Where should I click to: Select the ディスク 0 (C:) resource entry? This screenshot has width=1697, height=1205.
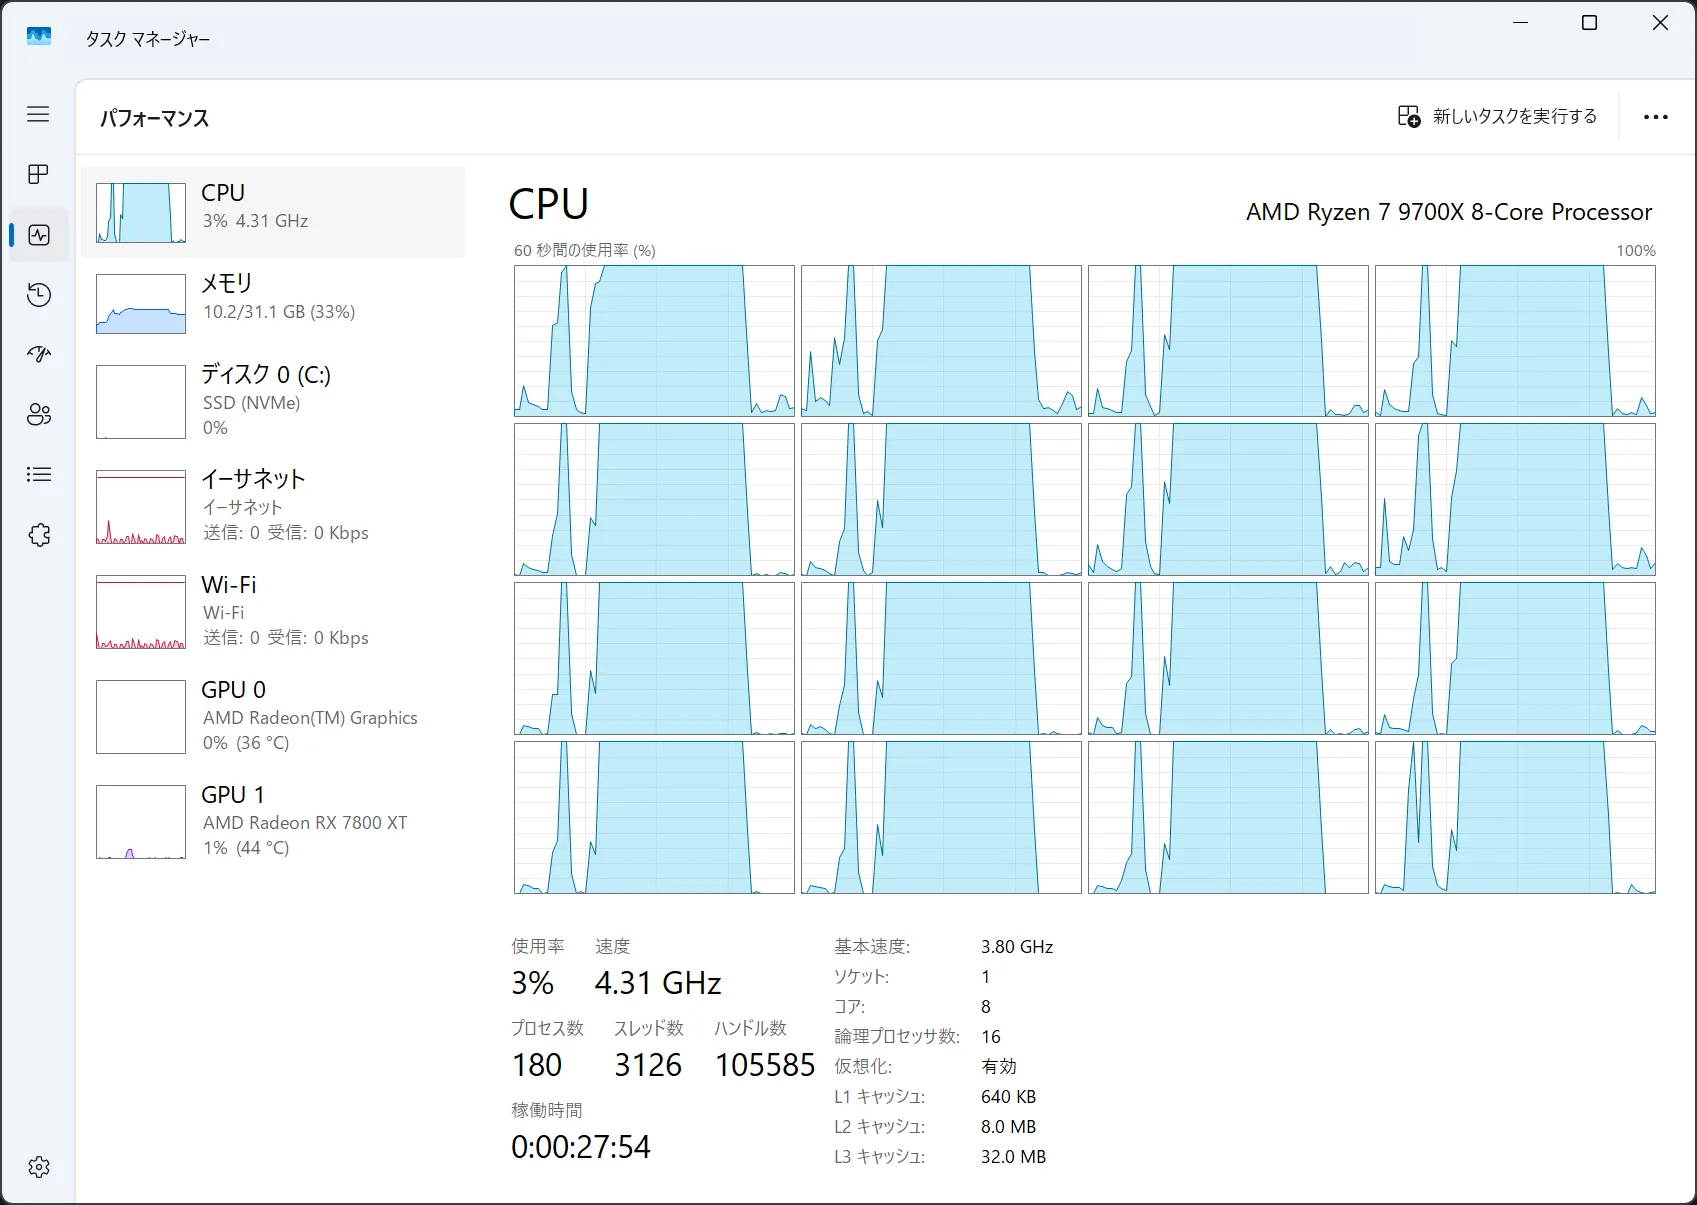[x=273, y=401]
